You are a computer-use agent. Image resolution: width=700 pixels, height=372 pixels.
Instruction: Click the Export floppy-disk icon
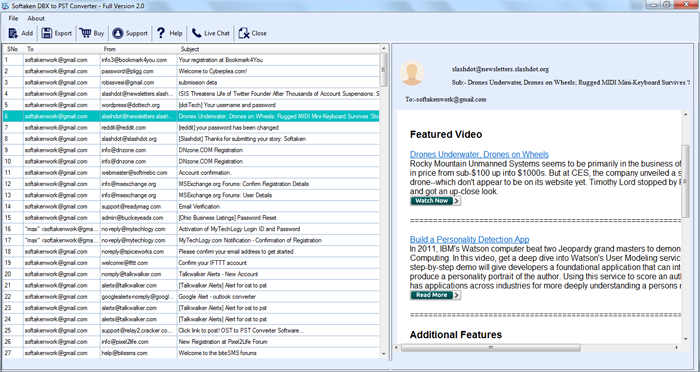(x=46, y=33)
